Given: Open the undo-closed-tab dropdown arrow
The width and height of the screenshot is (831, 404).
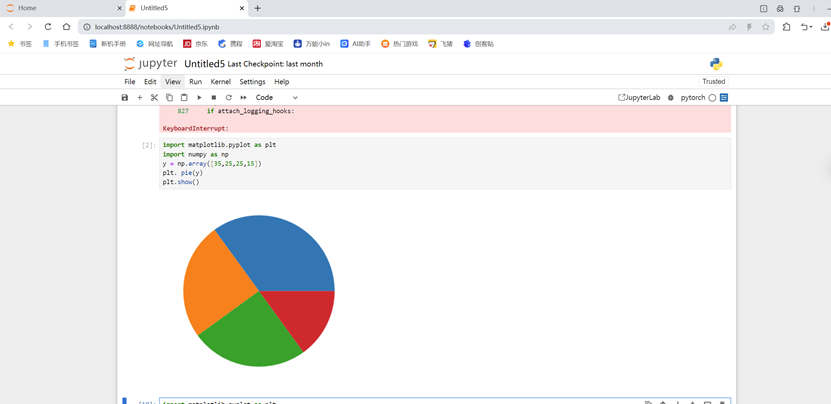Looking at the screenshot, I should (811, 27).
